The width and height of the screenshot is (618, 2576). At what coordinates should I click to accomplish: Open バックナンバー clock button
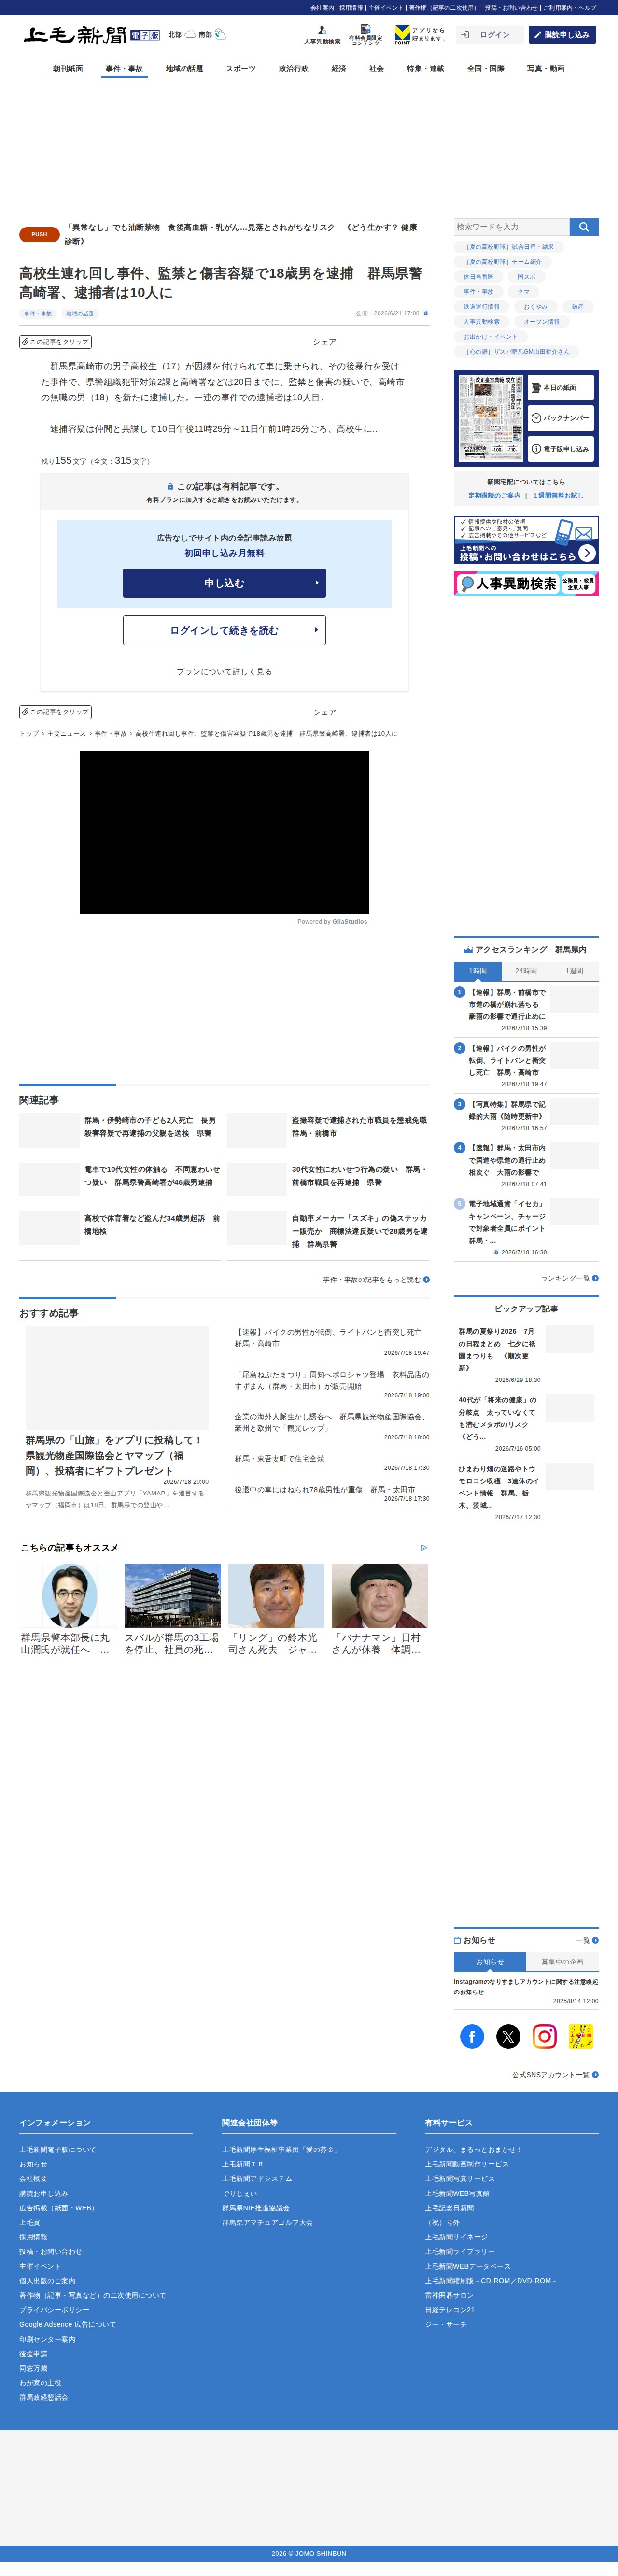561,418
